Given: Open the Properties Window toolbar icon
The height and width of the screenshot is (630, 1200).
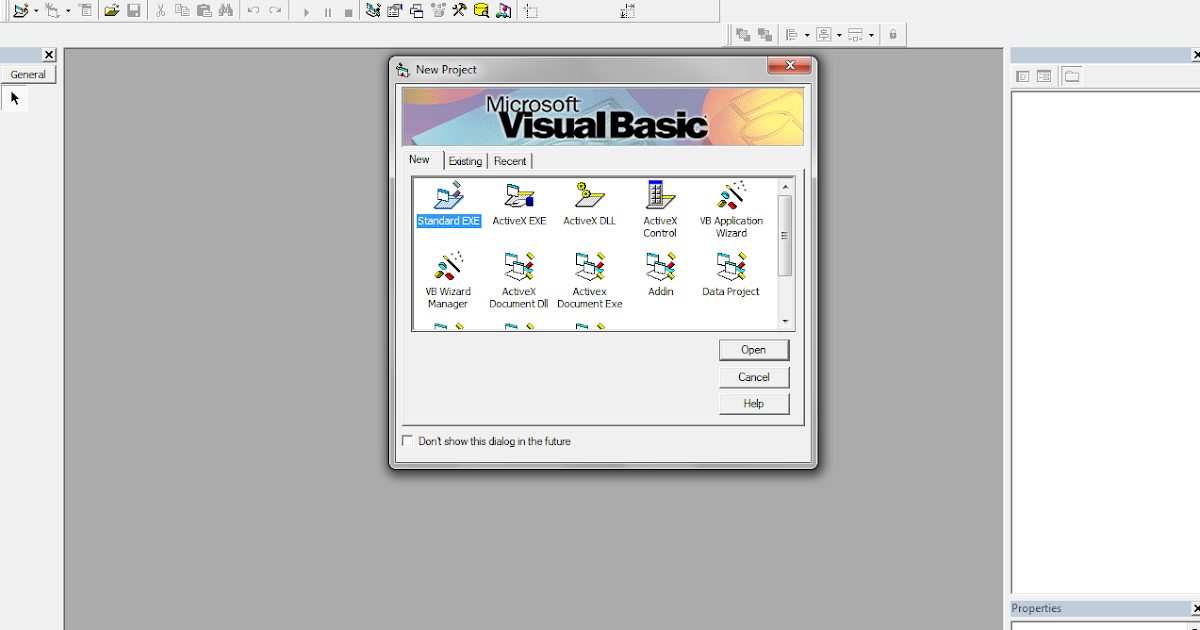Looking at the screenshot, I should click(x=395, y=11).
